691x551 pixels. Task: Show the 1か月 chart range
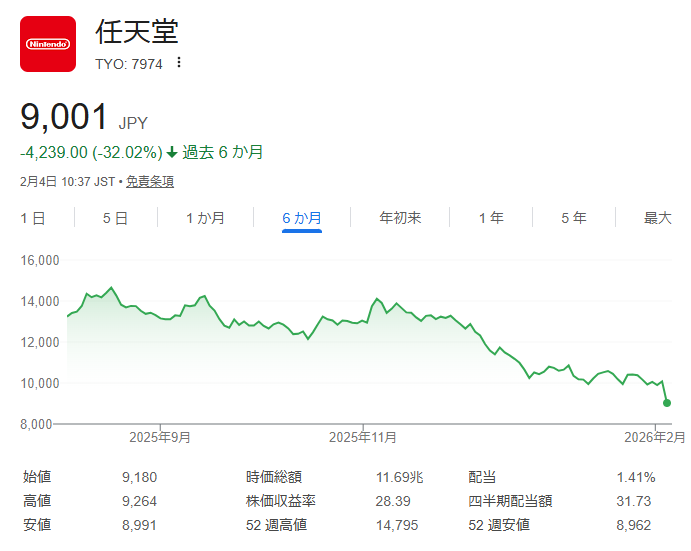pos(205,218)
